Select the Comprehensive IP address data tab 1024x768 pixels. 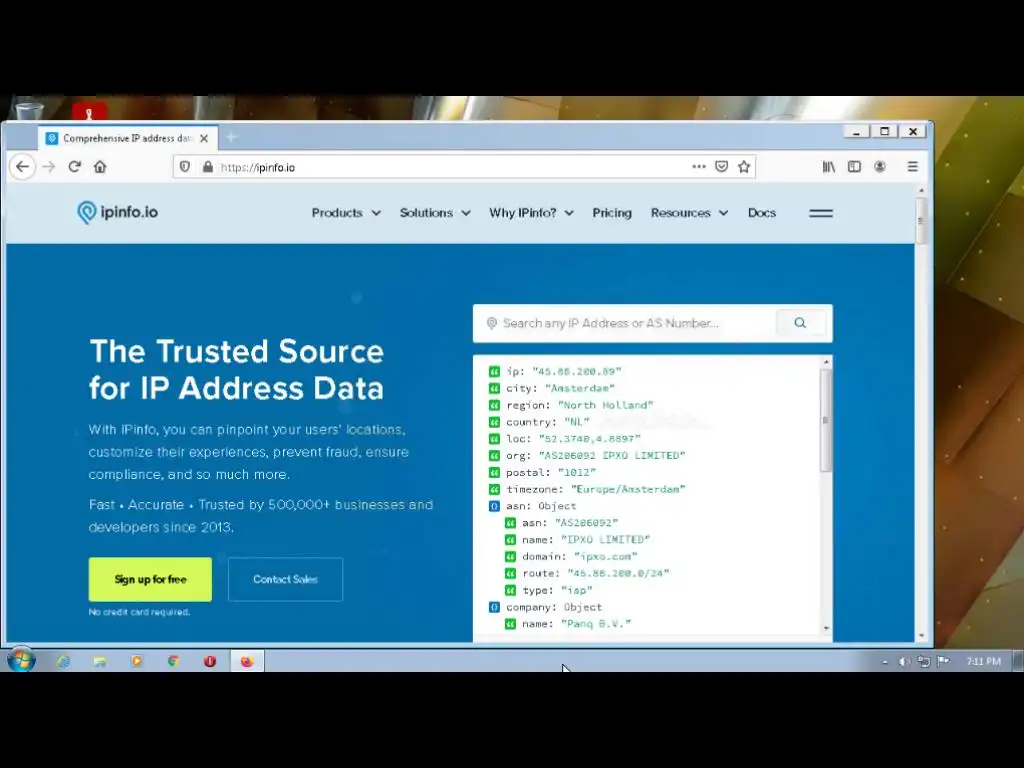point(128,138)
